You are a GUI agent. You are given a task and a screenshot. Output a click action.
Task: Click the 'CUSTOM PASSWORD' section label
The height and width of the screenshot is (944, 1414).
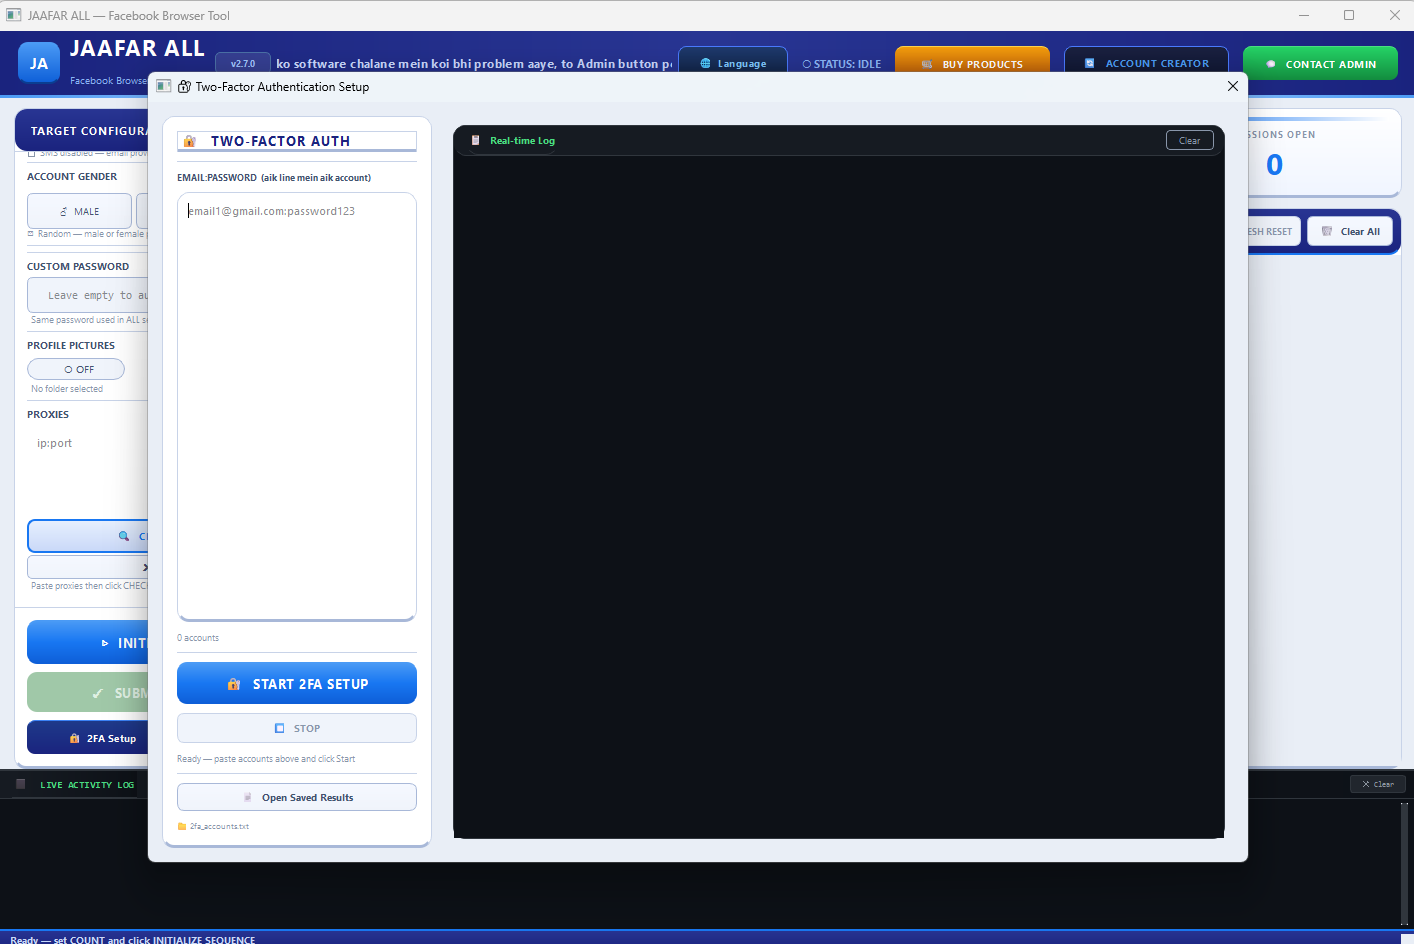click(x=78, y=267)
